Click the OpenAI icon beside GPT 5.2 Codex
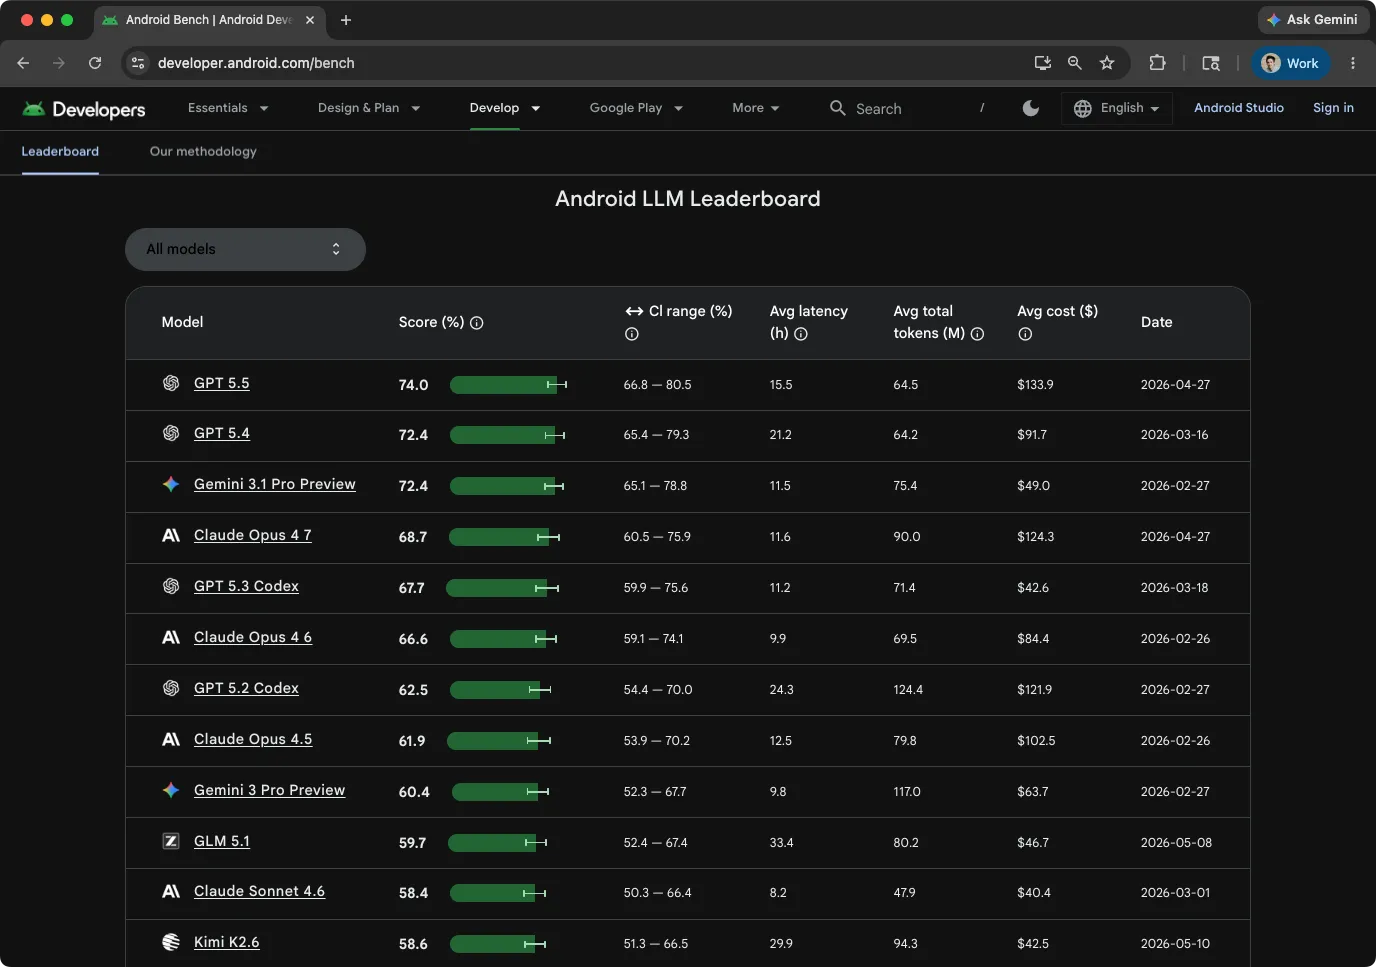The width and height of the screenshot is (1376, 967). [171, 688]
